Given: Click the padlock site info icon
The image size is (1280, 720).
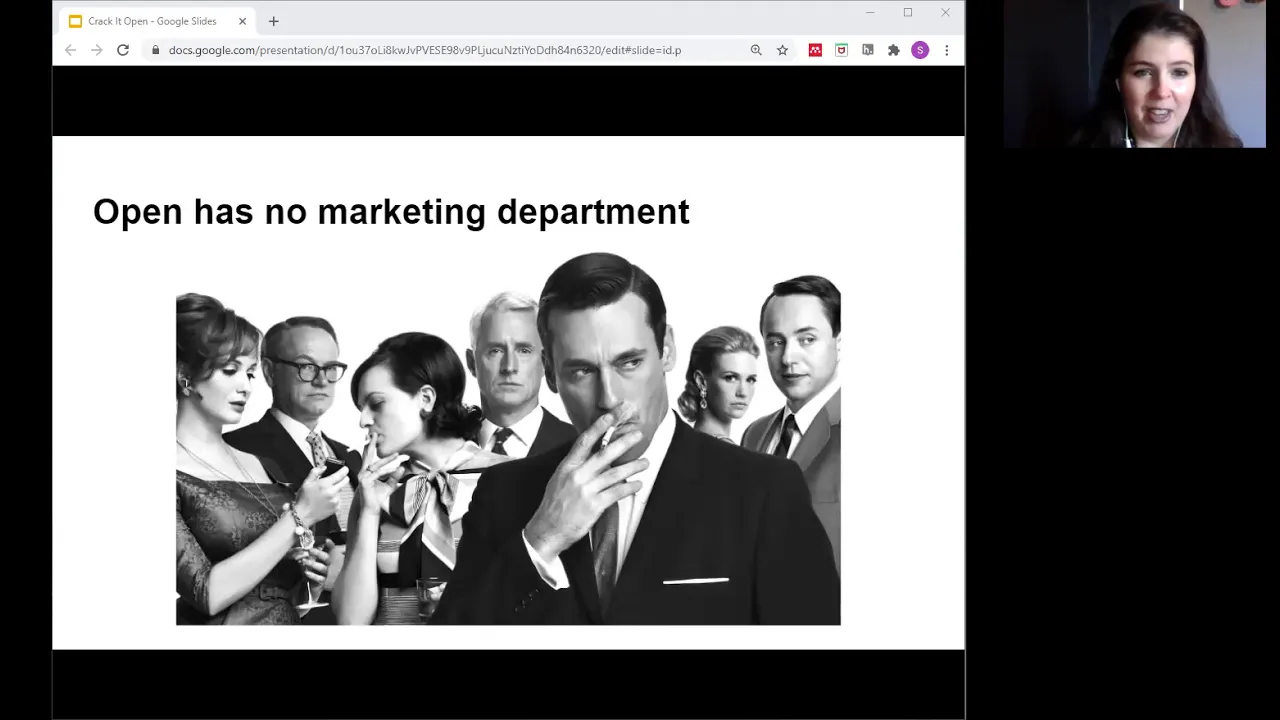Looking at the screenshot, I should pyautogui.click(x=155, y=50).
